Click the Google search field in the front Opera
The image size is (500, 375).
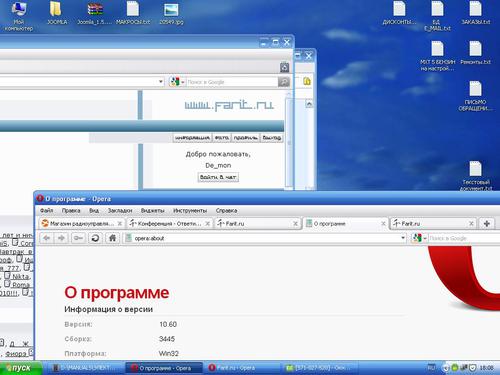coord(464,238)
